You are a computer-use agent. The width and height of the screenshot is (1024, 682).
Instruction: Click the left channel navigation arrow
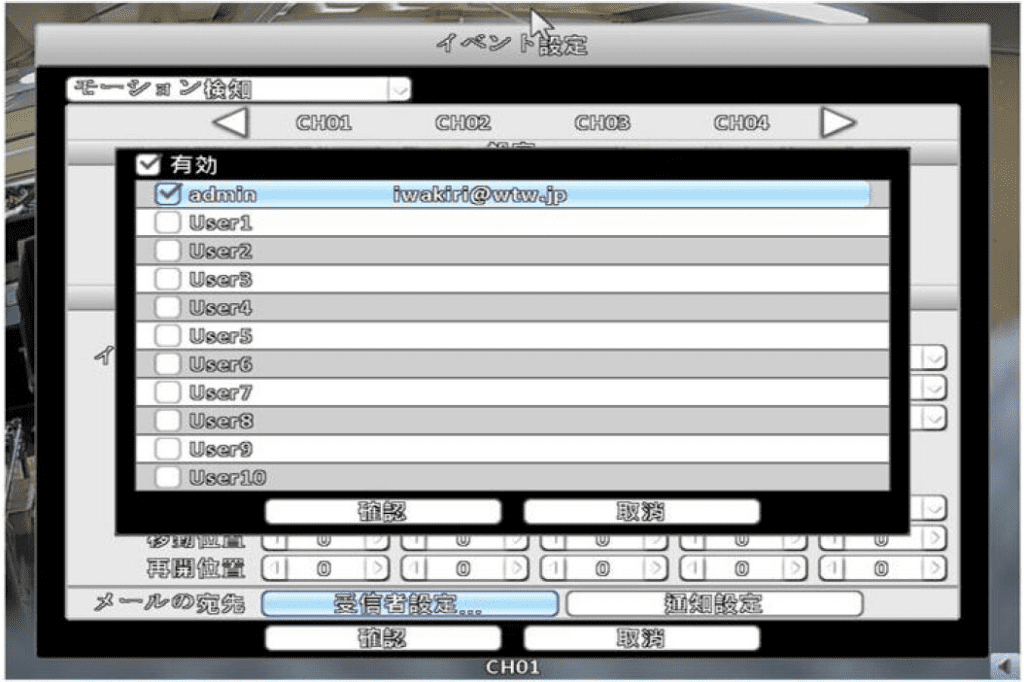(x=232, y=124)
